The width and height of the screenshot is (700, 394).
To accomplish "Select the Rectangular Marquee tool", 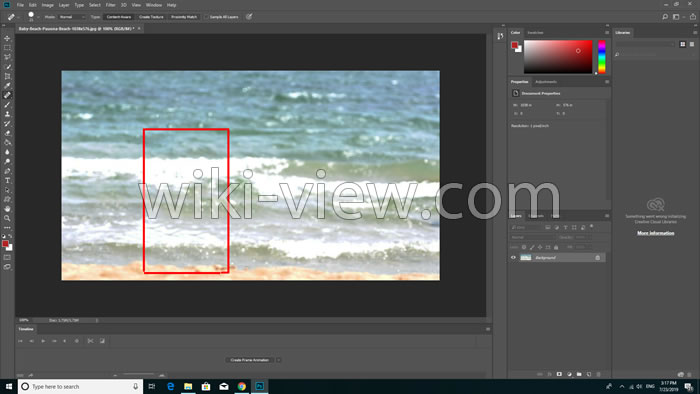I will point(7,48).
